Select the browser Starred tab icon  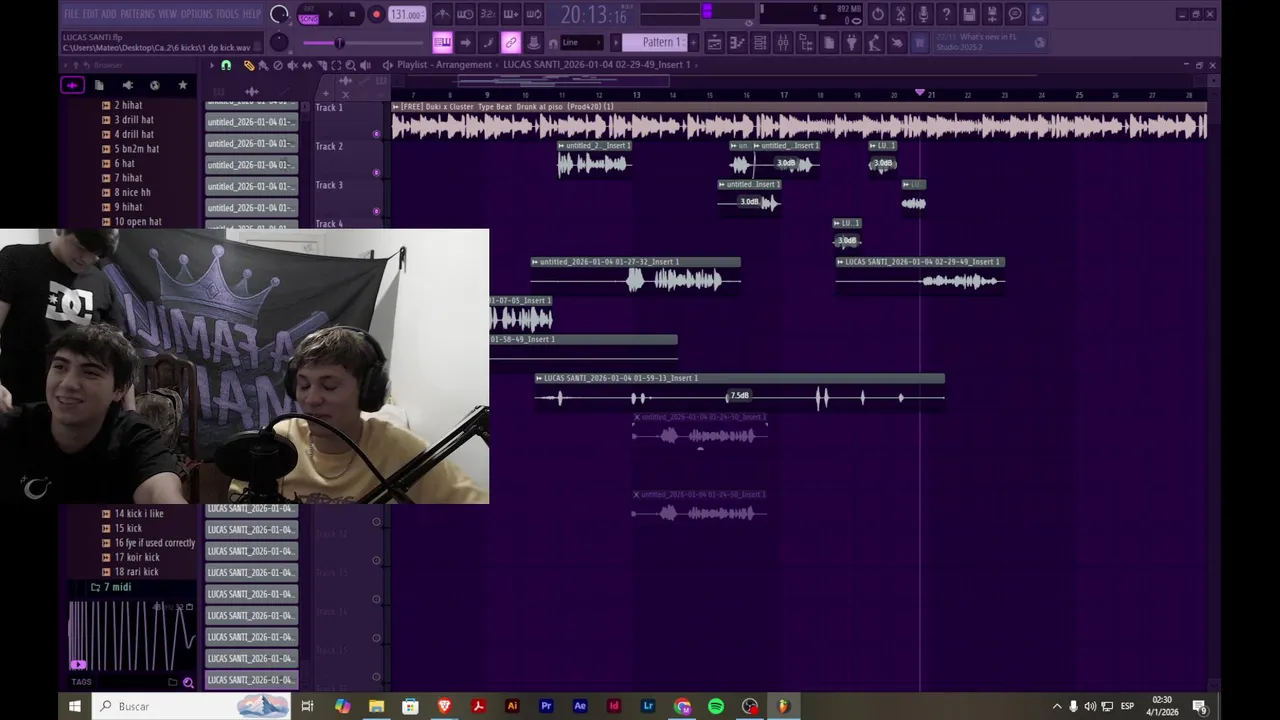[x=182, y=85]
